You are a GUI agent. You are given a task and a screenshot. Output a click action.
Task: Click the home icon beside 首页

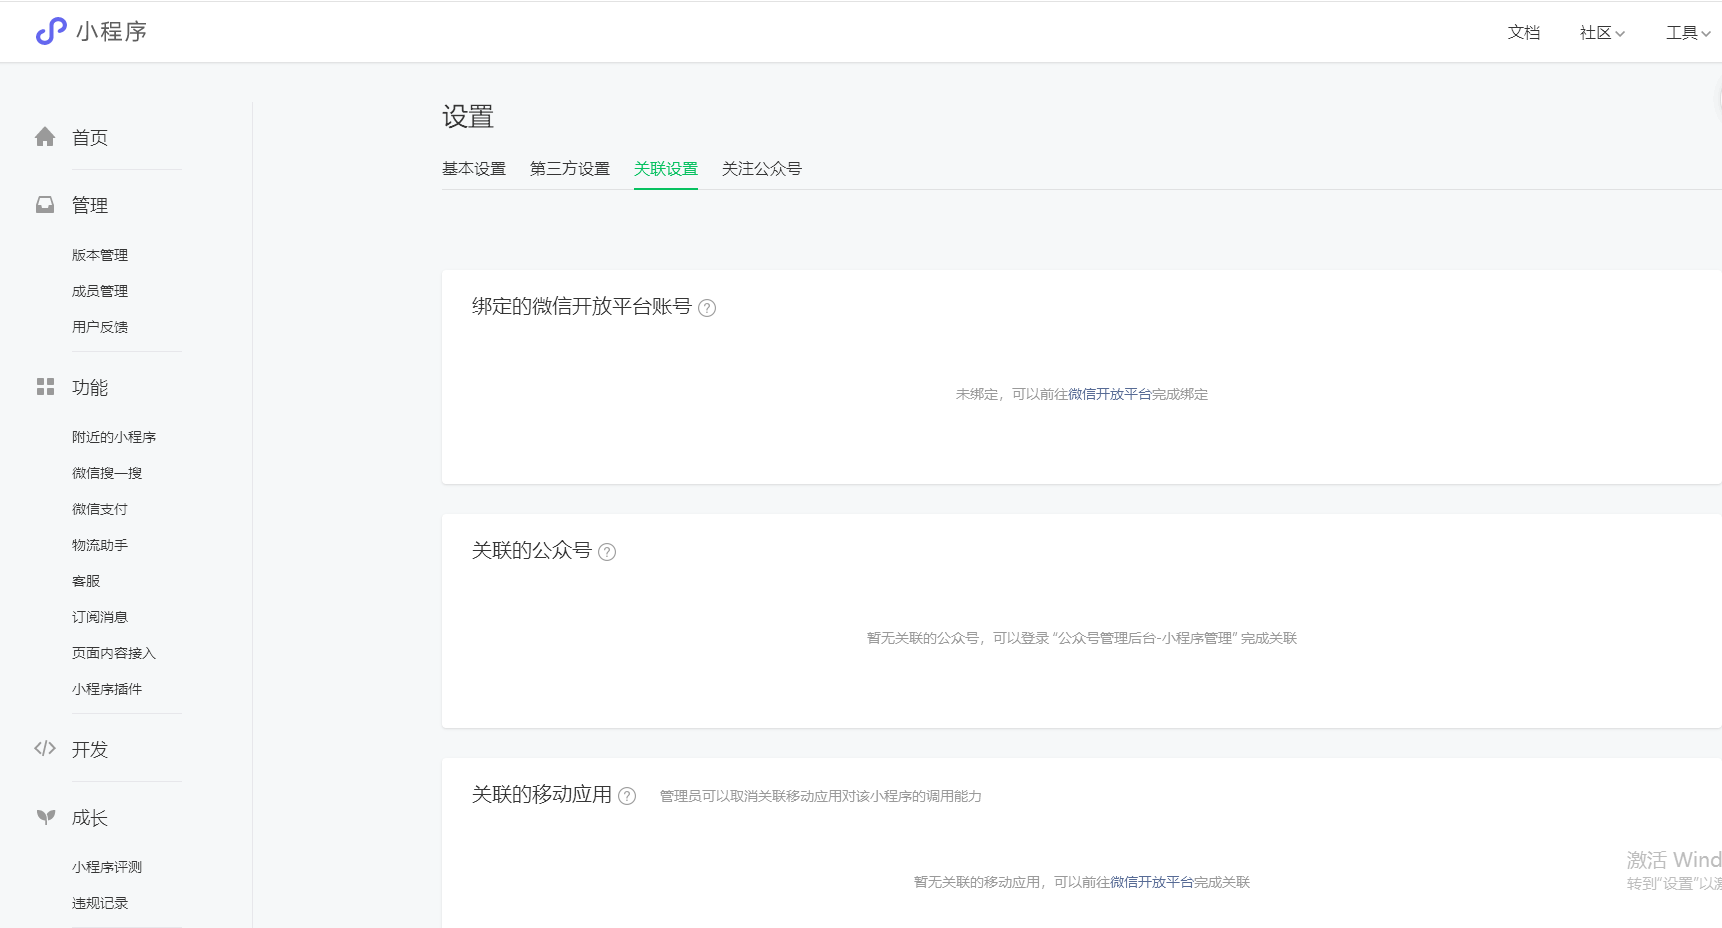point(45,137)
